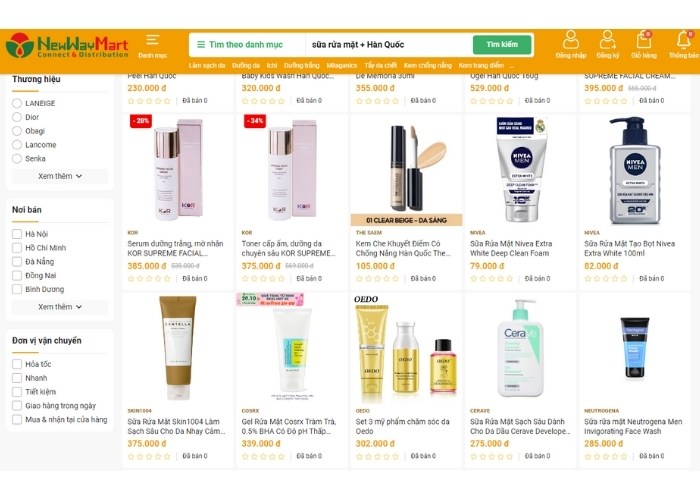Screen dimensions: 700x500
Task: Click the Đăng nhập user icon
Action: click(x=571, y=40)
